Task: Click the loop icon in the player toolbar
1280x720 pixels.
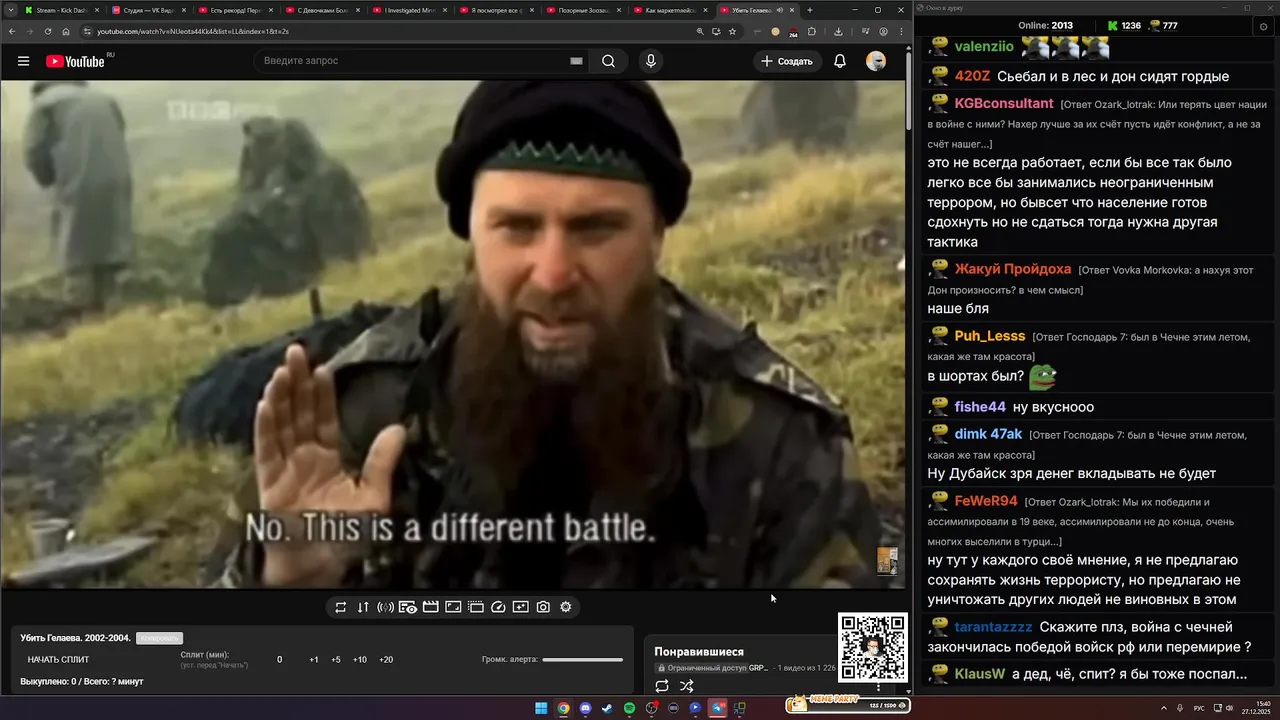Action: [341, 607]
